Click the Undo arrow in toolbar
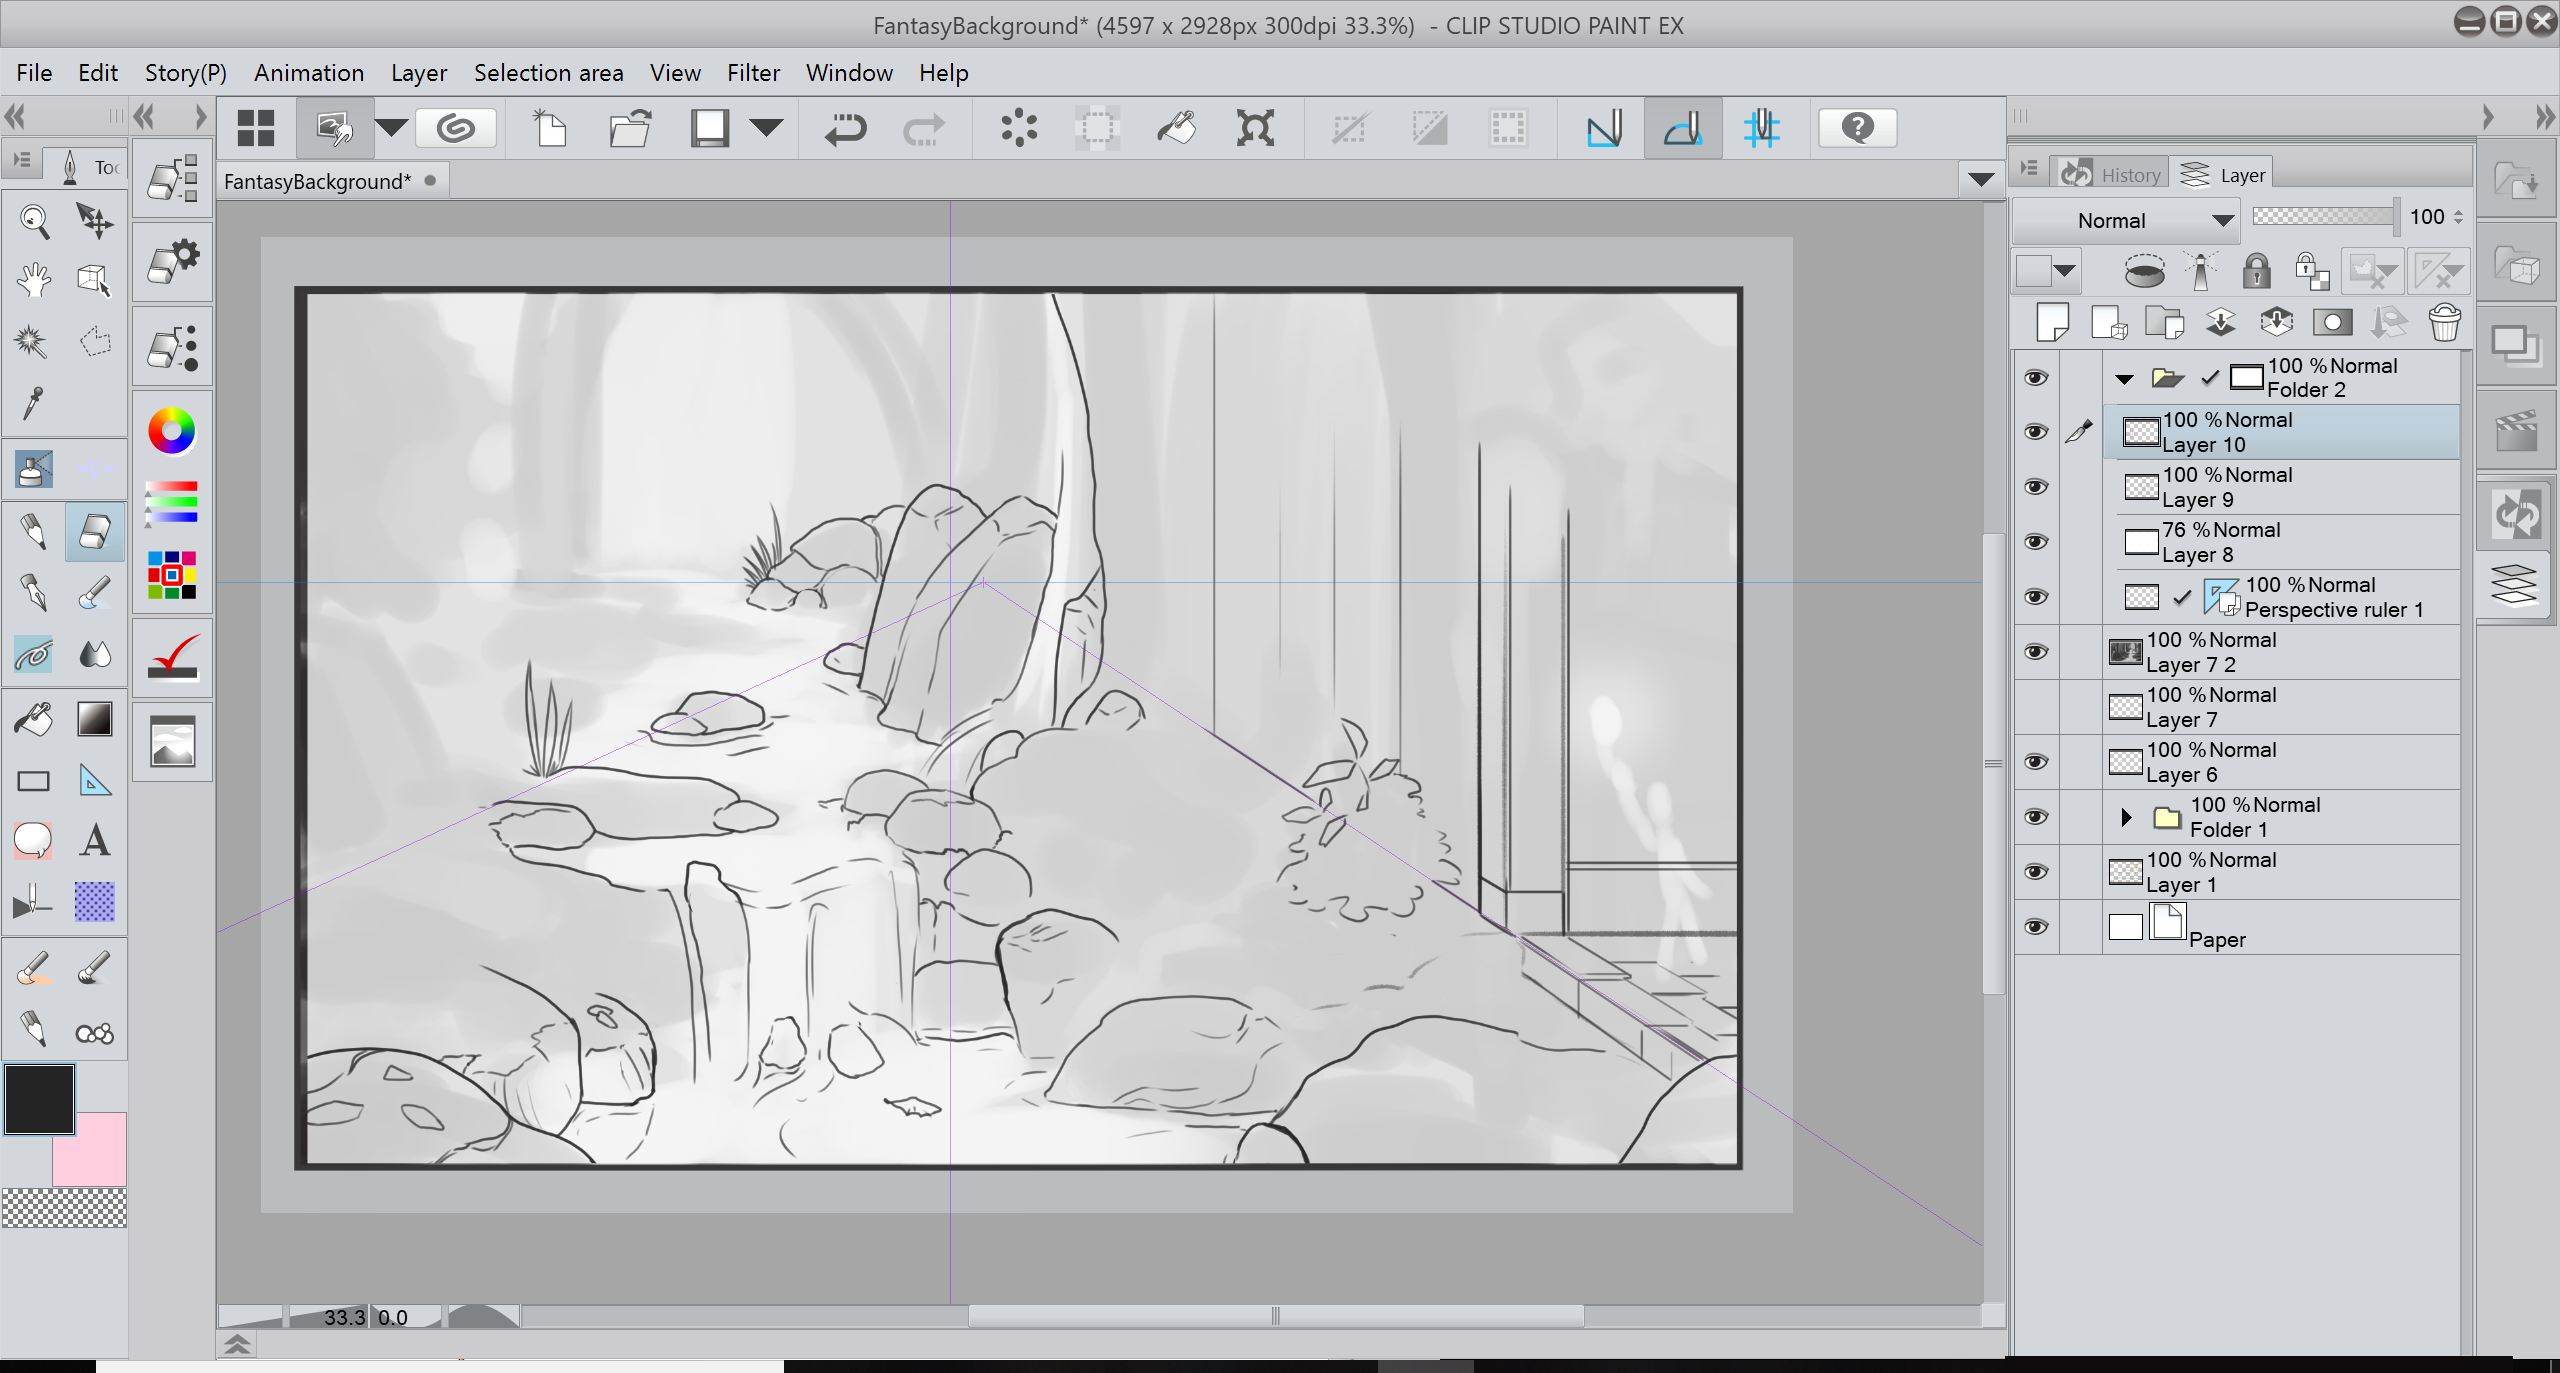 (x=845, y=128)
